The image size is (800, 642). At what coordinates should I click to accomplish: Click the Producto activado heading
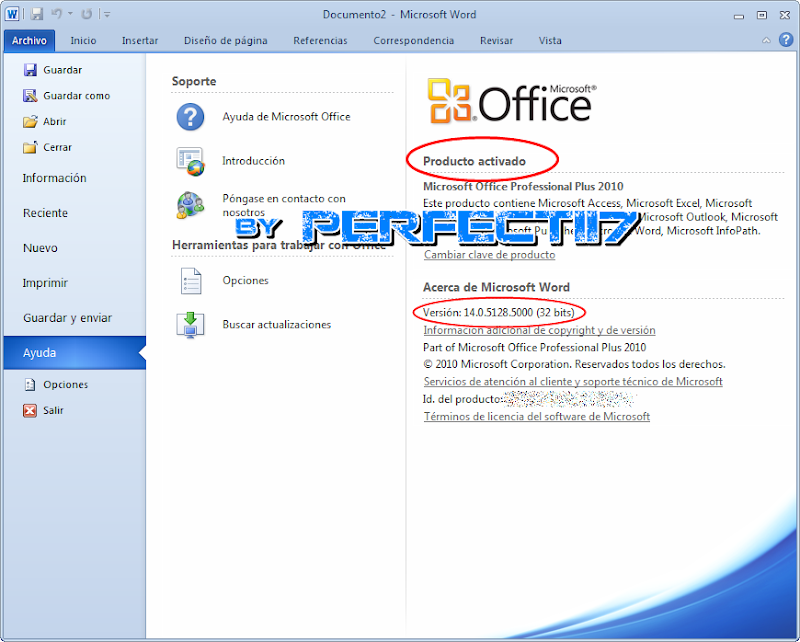pos(474,161)
